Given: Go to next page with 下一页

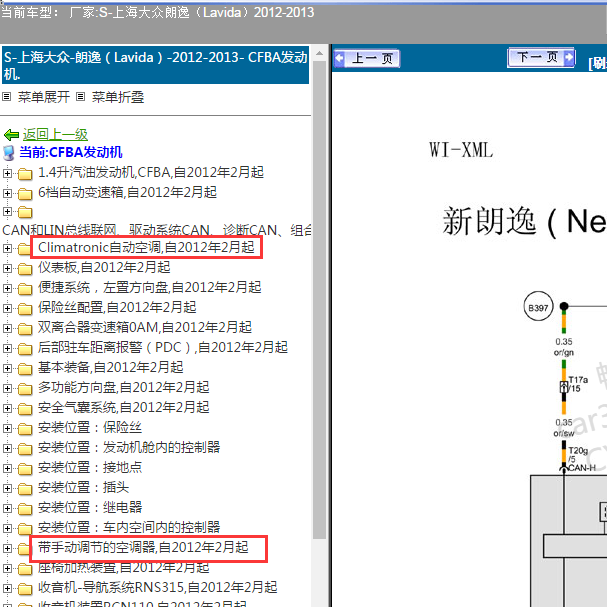Looking at the screenshot, I should tap(541, 58).
